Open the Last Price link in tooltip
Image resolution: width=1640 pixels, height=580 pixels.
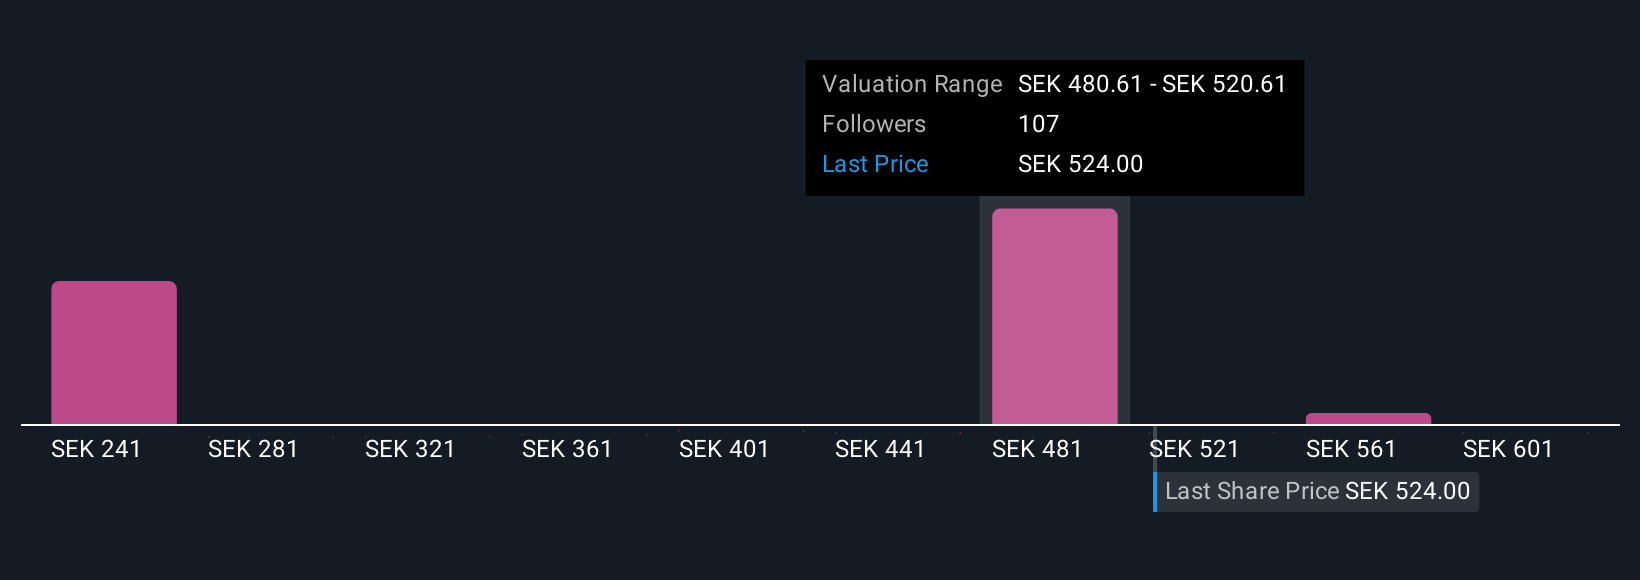(875, 164)
